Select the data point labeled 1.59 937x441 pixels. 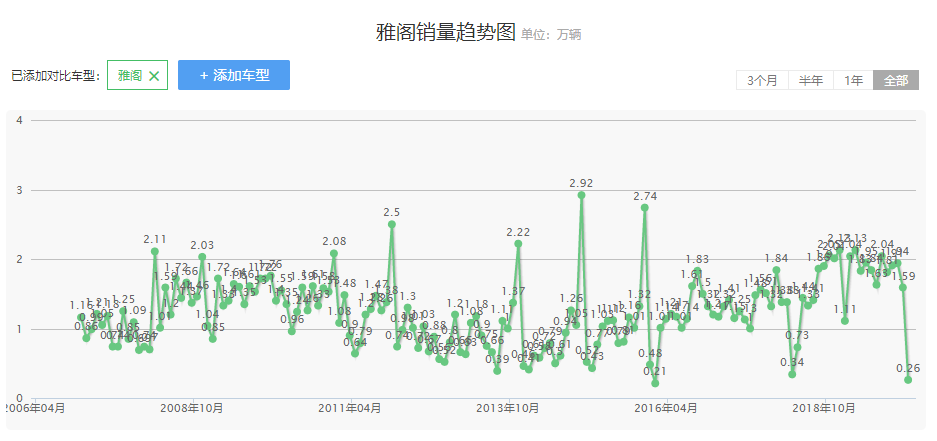click(902, 288)
